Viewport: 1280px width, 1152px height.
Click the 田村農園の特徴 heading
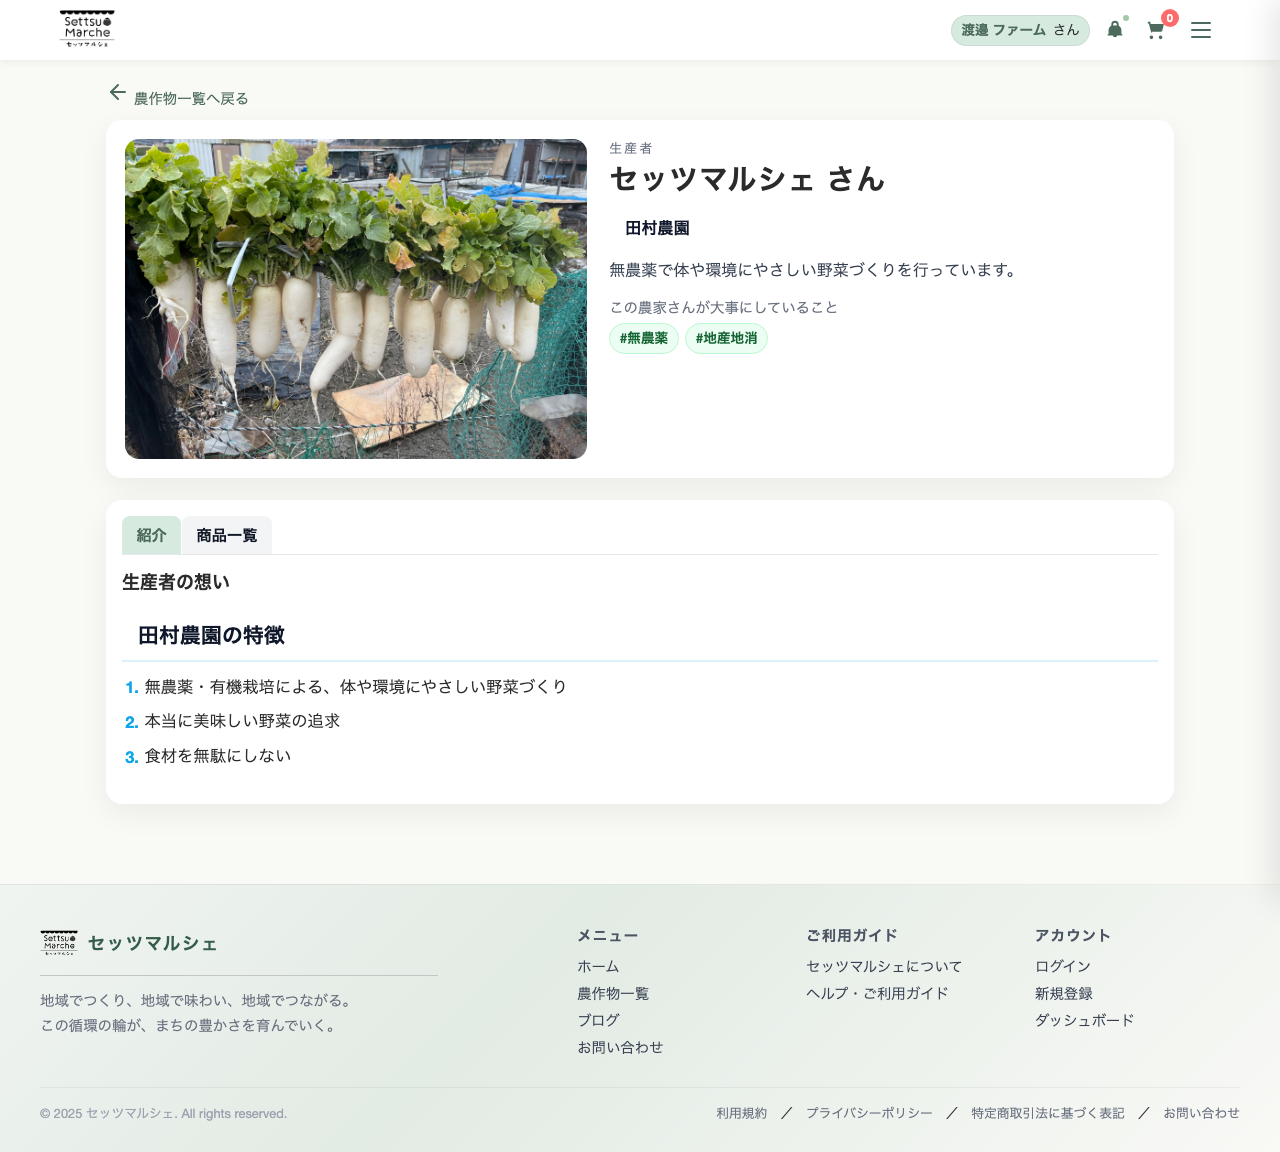[x=211, y=635]
